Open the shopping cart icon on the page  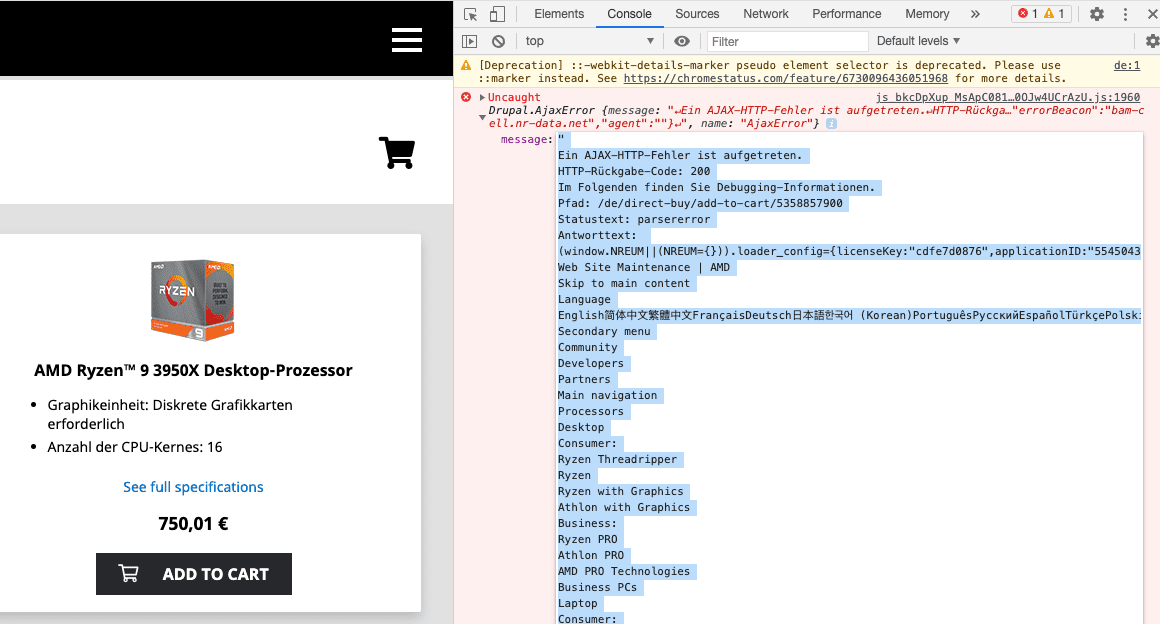[397, 152]
